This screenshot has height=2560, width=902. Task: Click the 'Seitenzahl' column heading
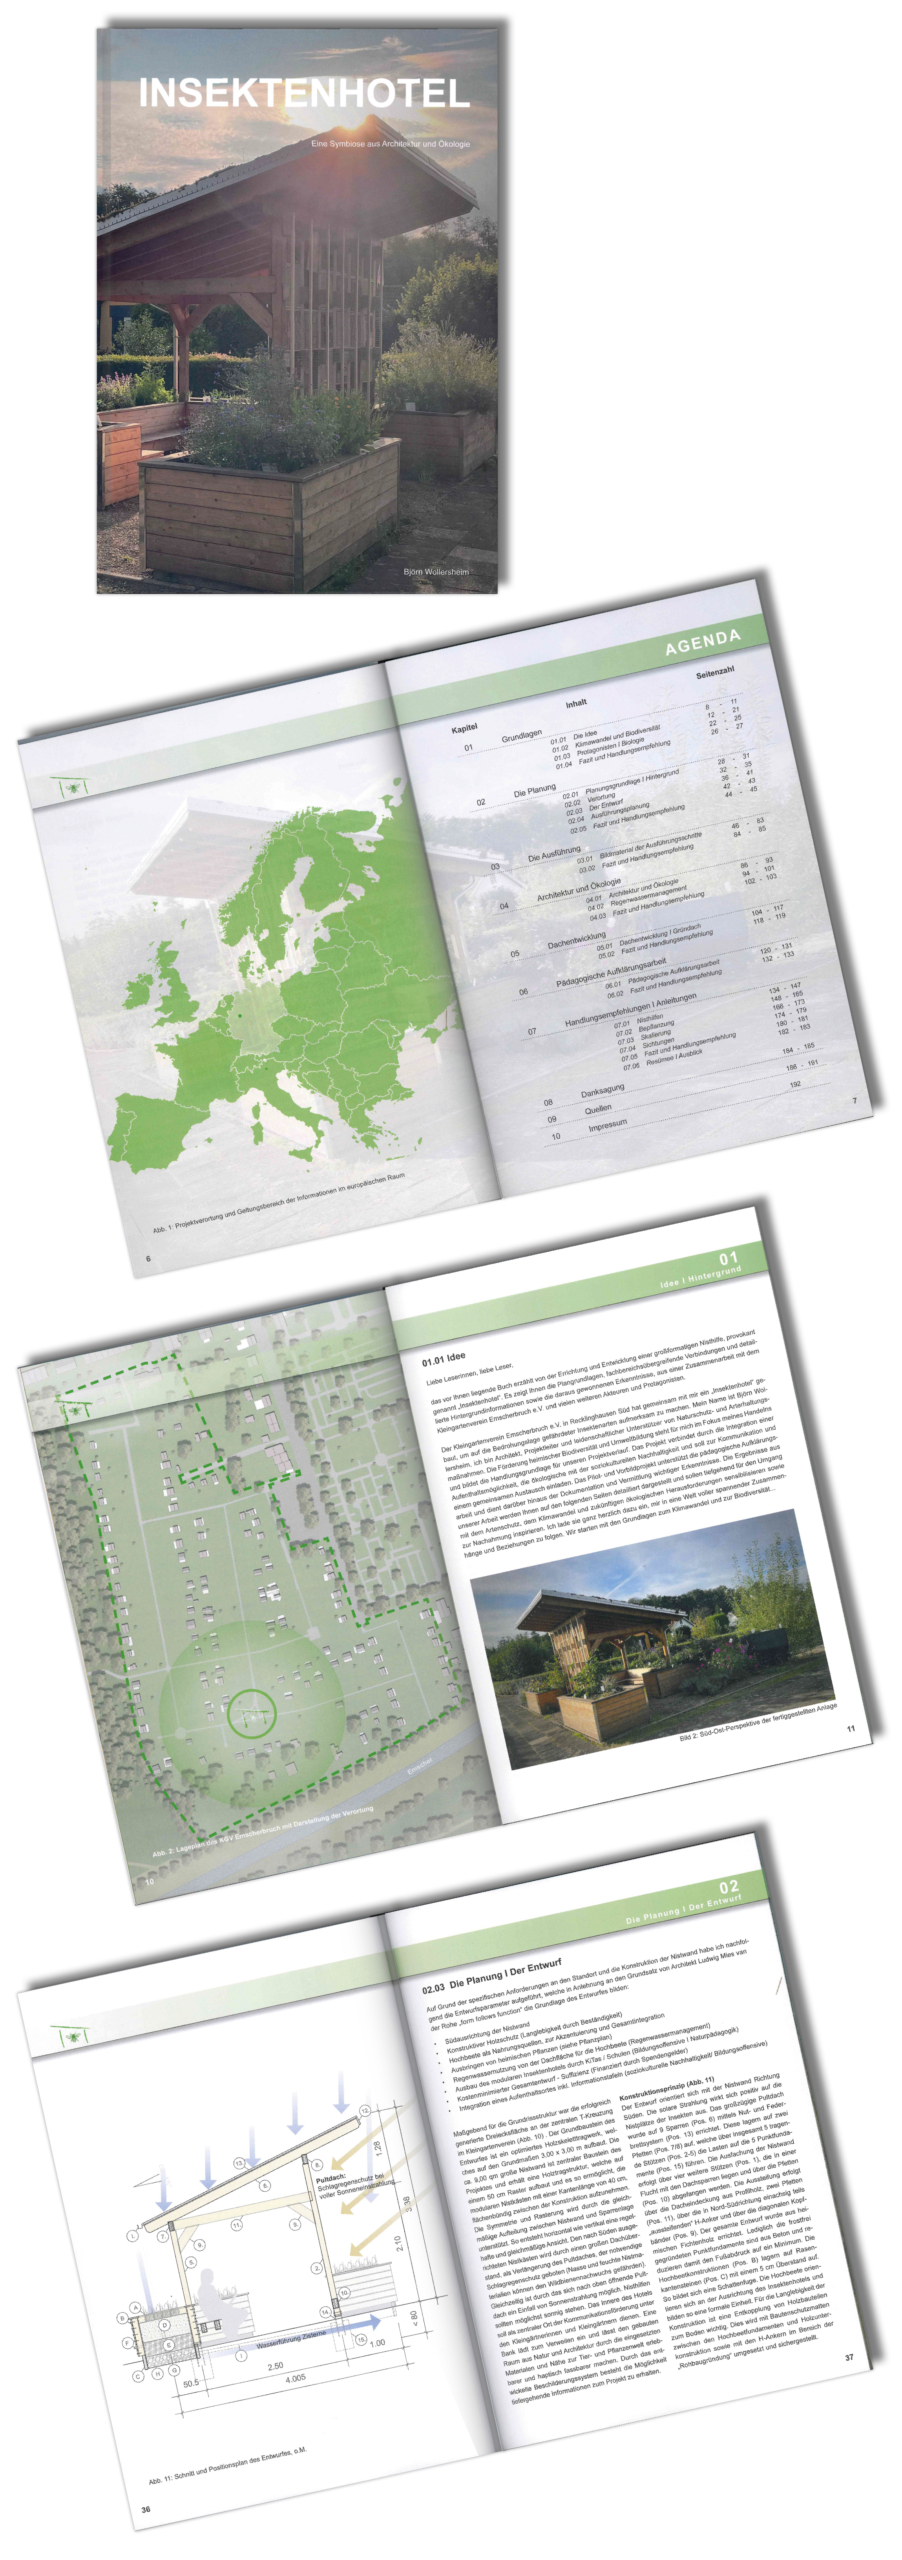coord(715,673)
